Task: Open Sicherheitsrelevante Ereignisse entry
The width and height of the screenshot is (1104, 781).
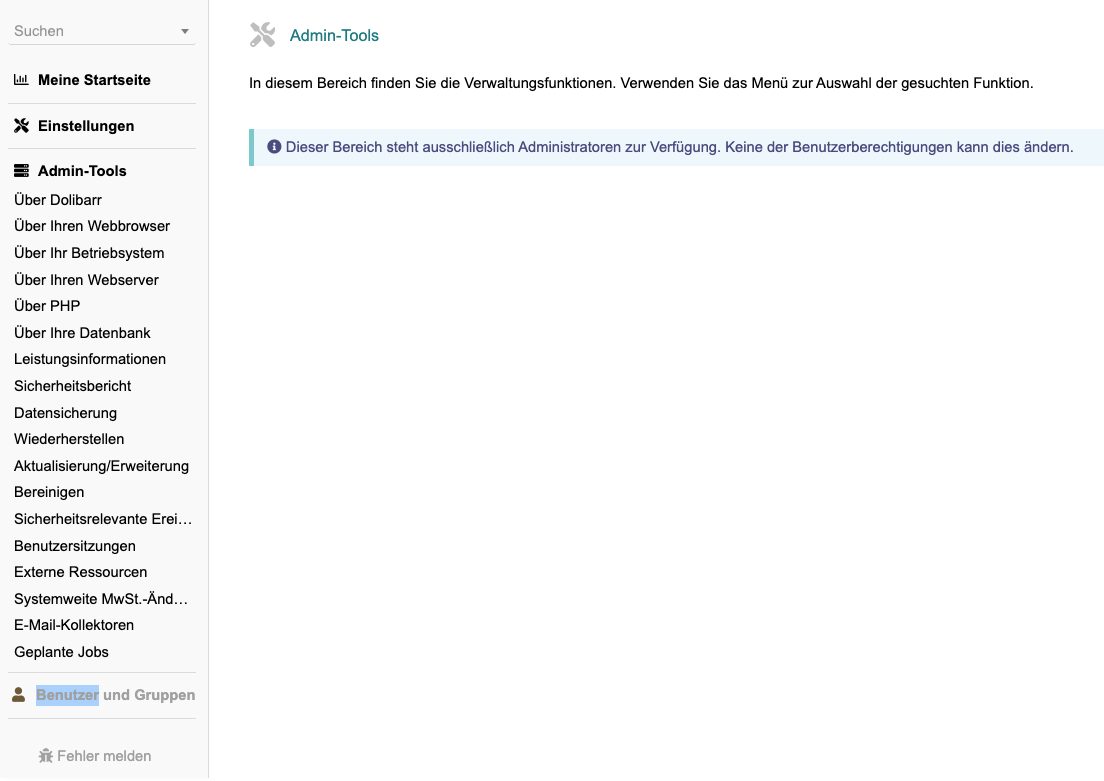Action: point(103,519)
